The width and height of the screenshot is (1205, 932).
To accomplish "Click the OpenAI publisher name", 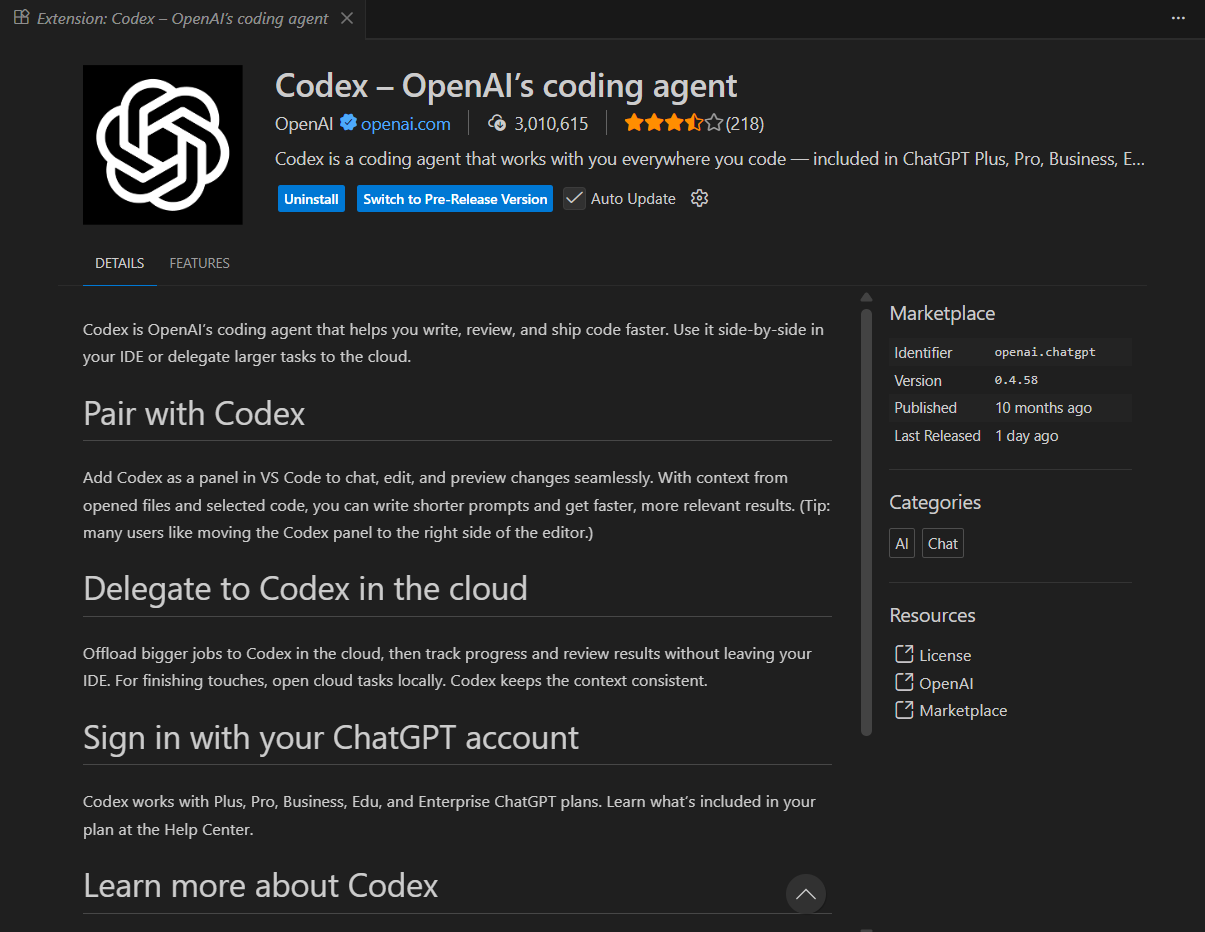I will click(305, 124).
